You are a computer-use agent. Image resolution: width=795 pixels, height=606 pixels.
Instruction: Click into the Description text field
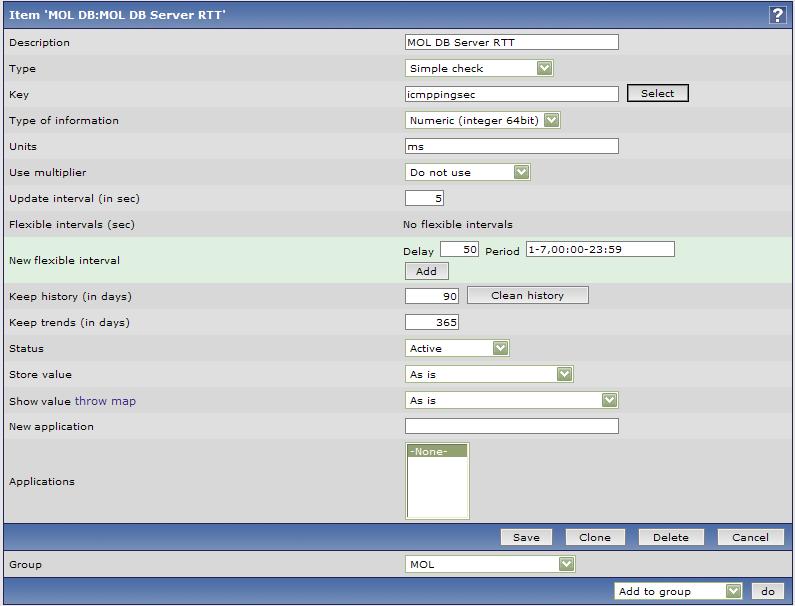tap(511, 42)
